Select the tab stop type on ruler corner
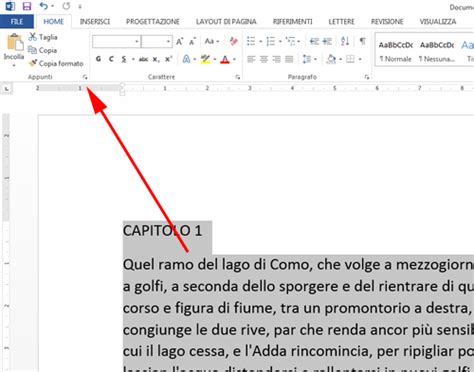Screen dimensions: 474x372 tap(6, 89)
